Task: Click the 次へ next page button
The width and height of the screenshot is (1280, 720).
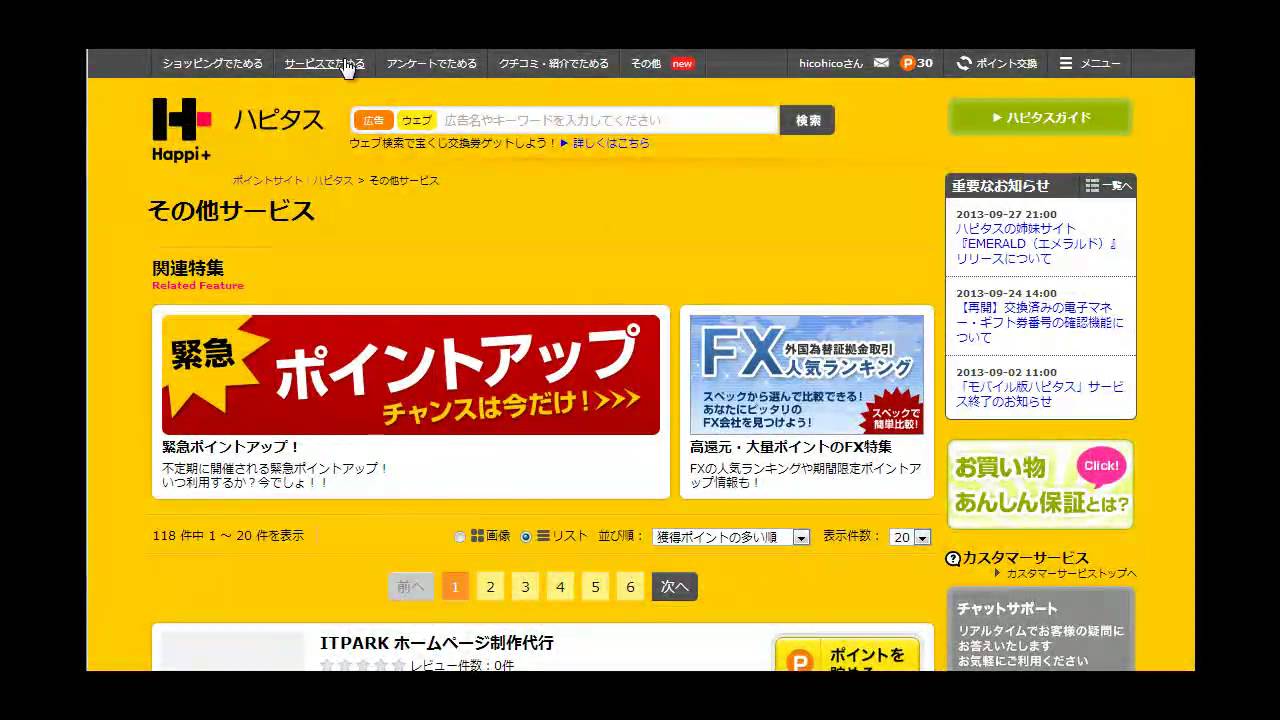Action: point(675,587)
